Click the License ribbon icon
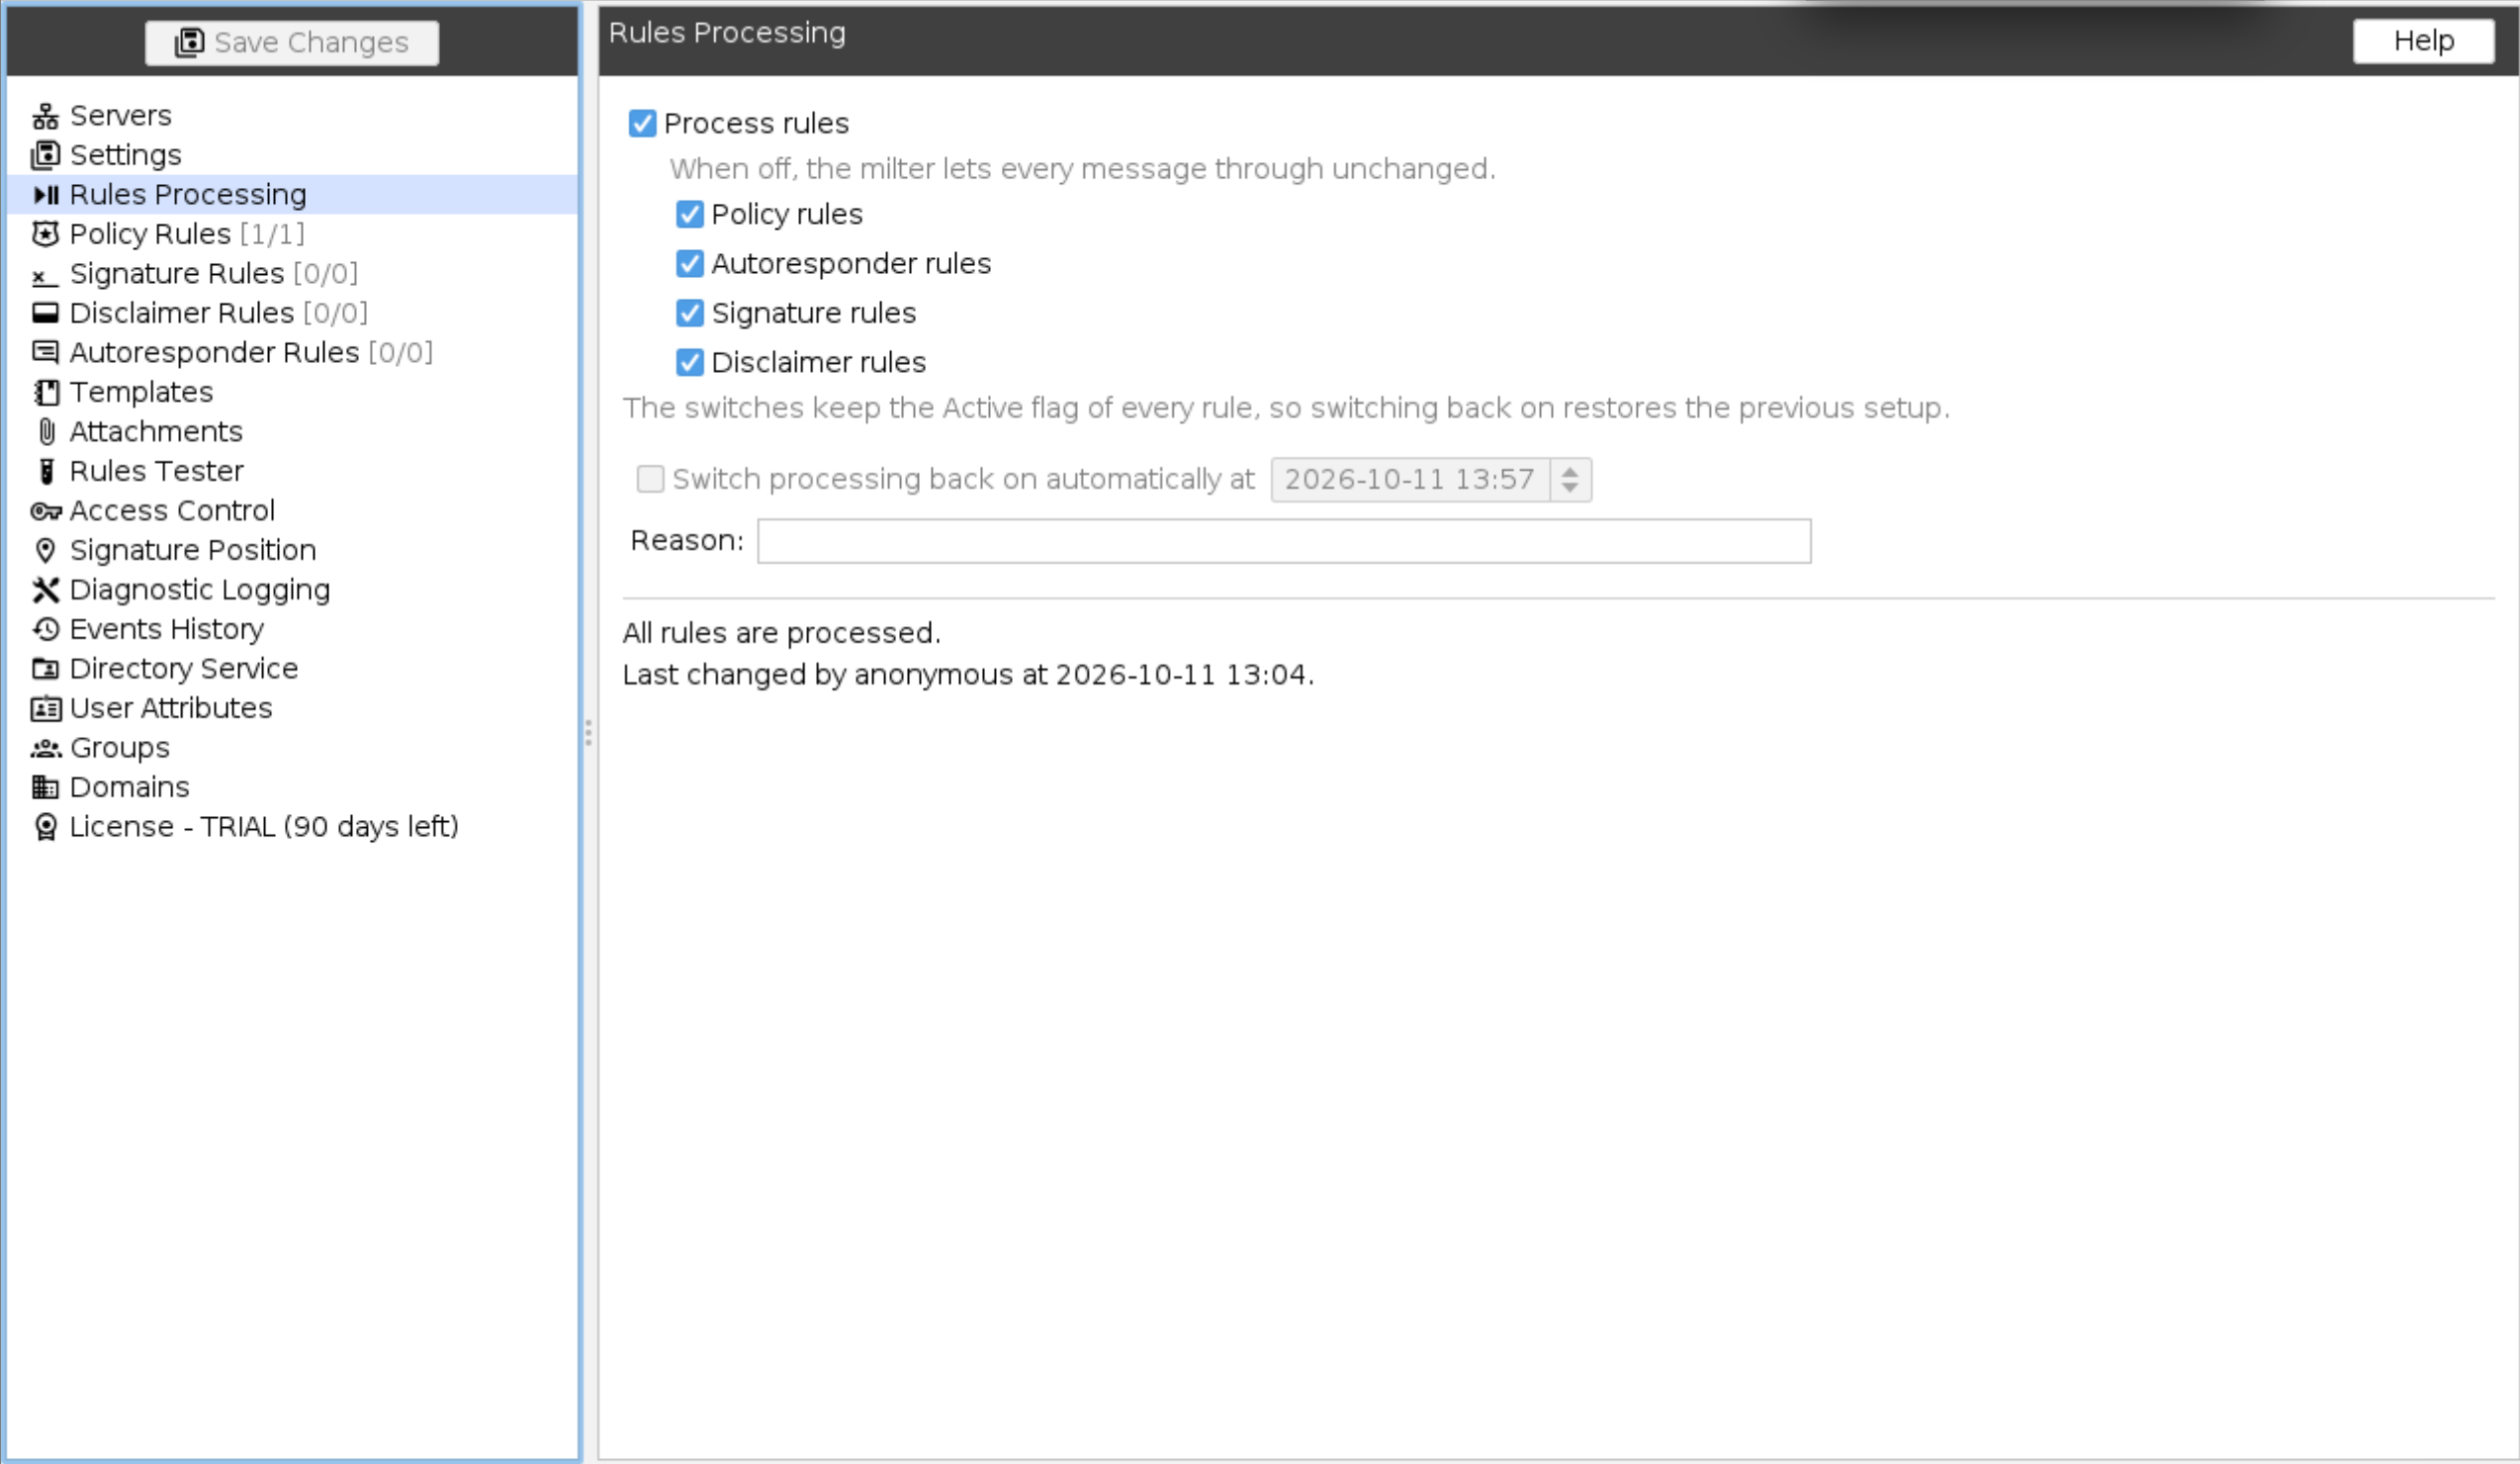Image resolution: width=2520 pixels, height=1464 pixels. click(45, 827)
